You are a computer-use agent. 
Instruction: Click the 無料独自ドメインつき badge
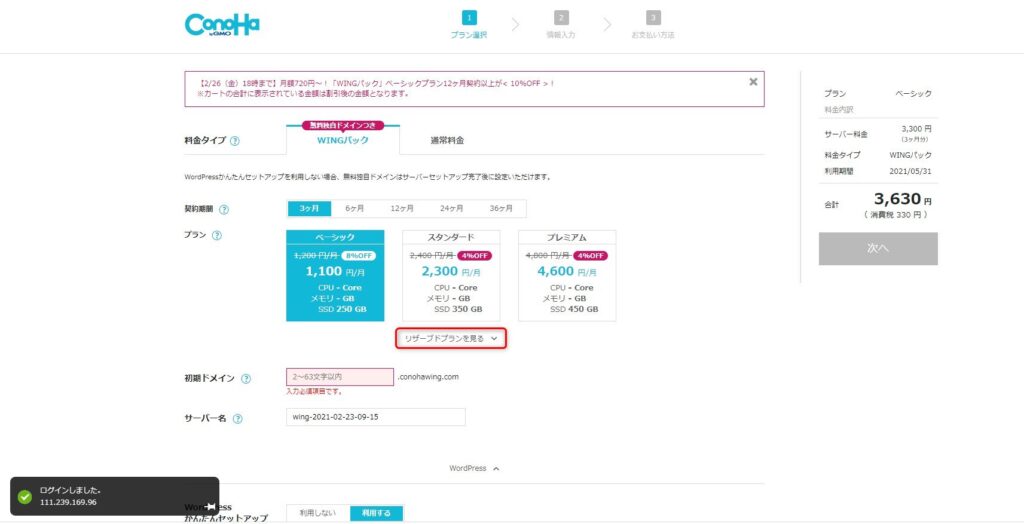[x=343, y=125]
